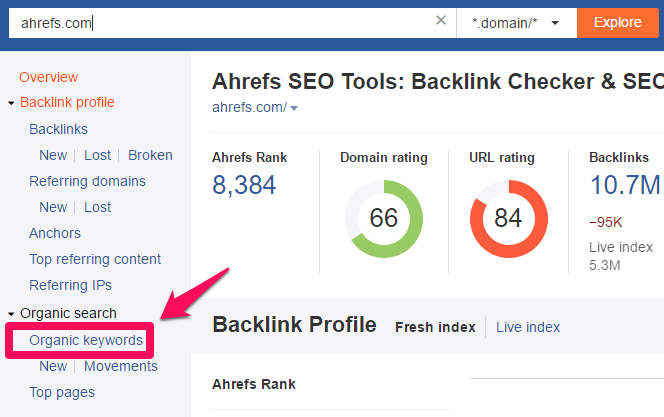Image resolution: width=664 pixels, height=417 pixels.
Task: Click Backlinks count 10.7M
Action: (x=625, y=185)
